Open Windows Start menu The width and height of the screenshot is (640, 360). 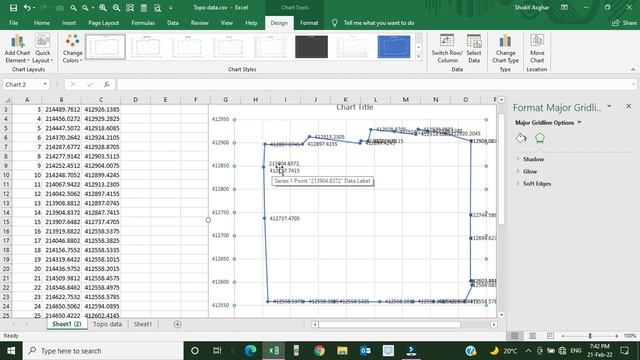(x=11, y=351)
